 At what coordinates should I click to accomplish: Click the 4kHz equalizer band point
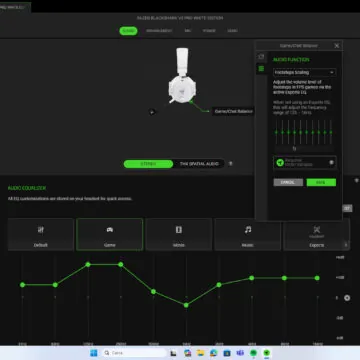[x=252, y=278]
